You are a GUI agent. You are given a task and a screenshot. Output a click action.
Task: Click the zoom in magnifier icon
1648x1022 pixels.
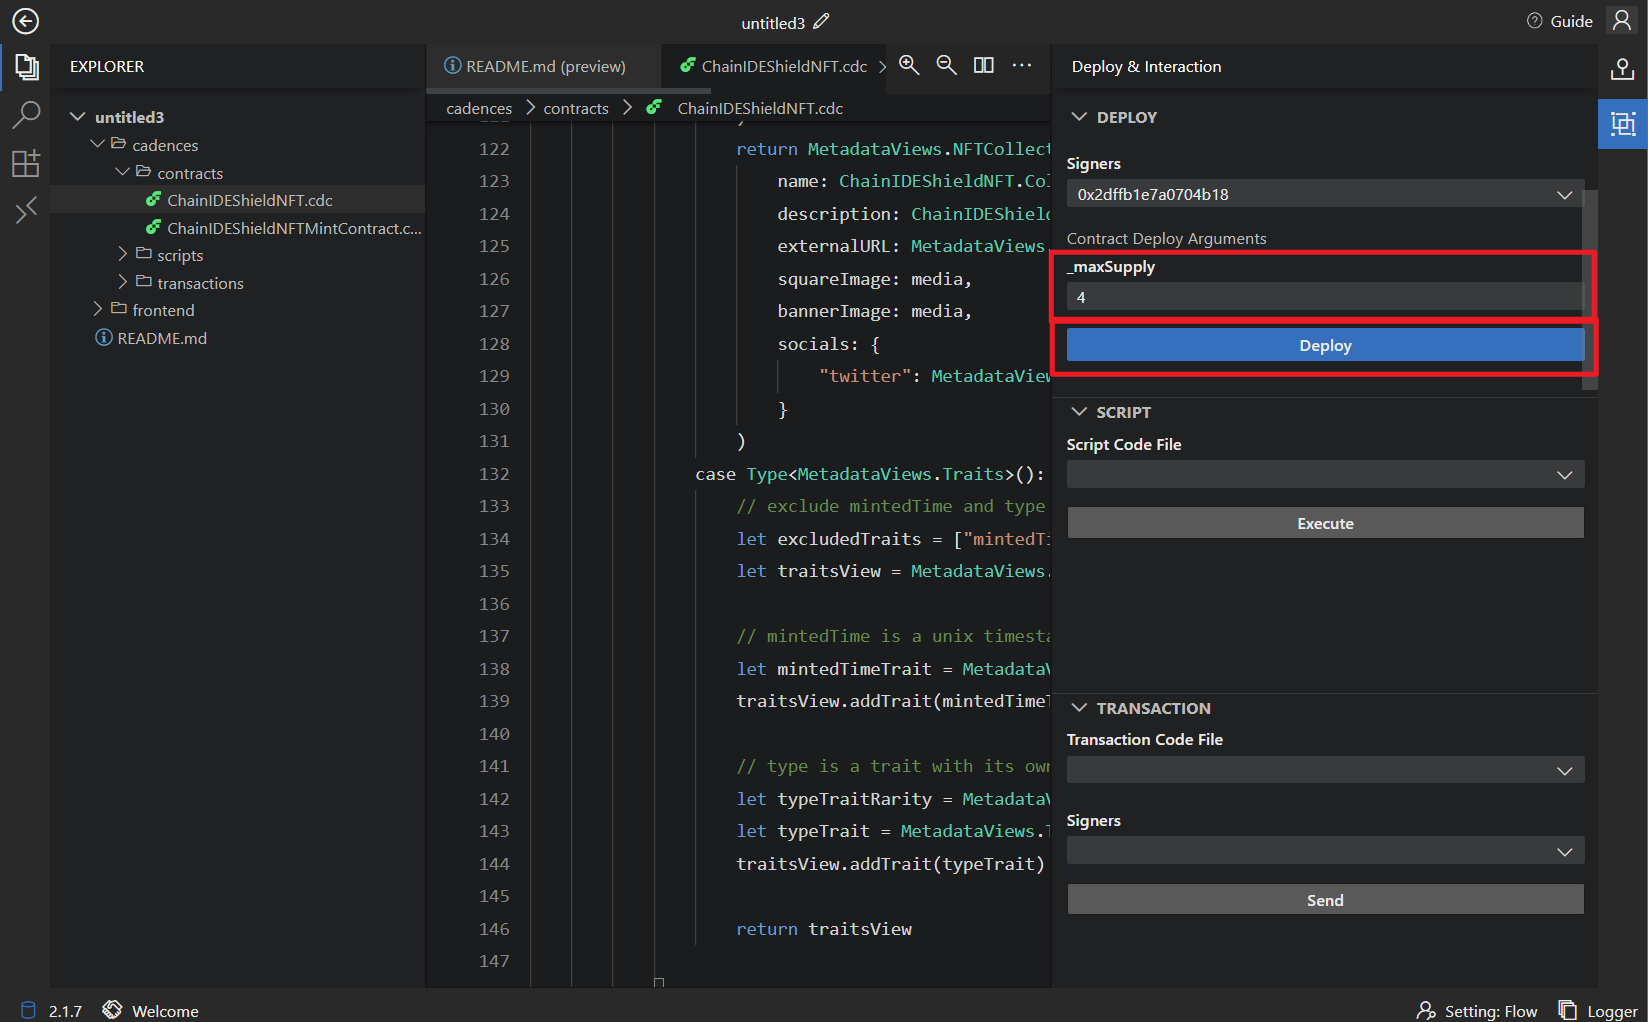pyautogui.click(x=909, y=65)
